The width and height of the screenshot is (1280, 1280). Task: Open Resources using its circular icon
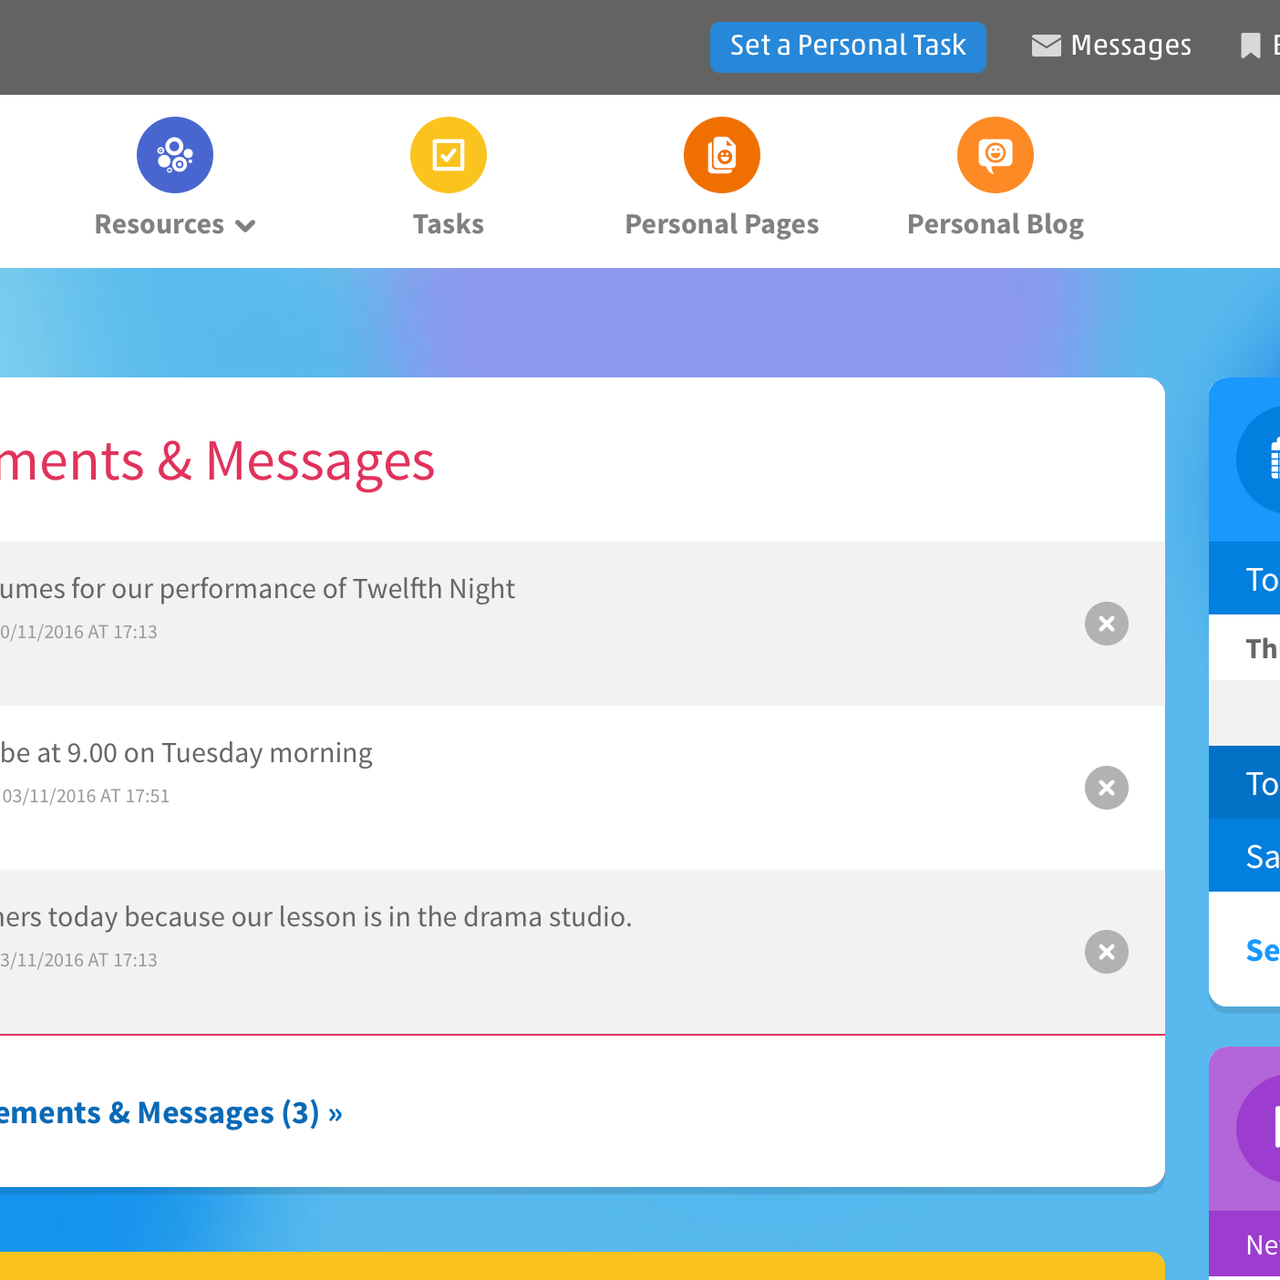pos(175,155)
